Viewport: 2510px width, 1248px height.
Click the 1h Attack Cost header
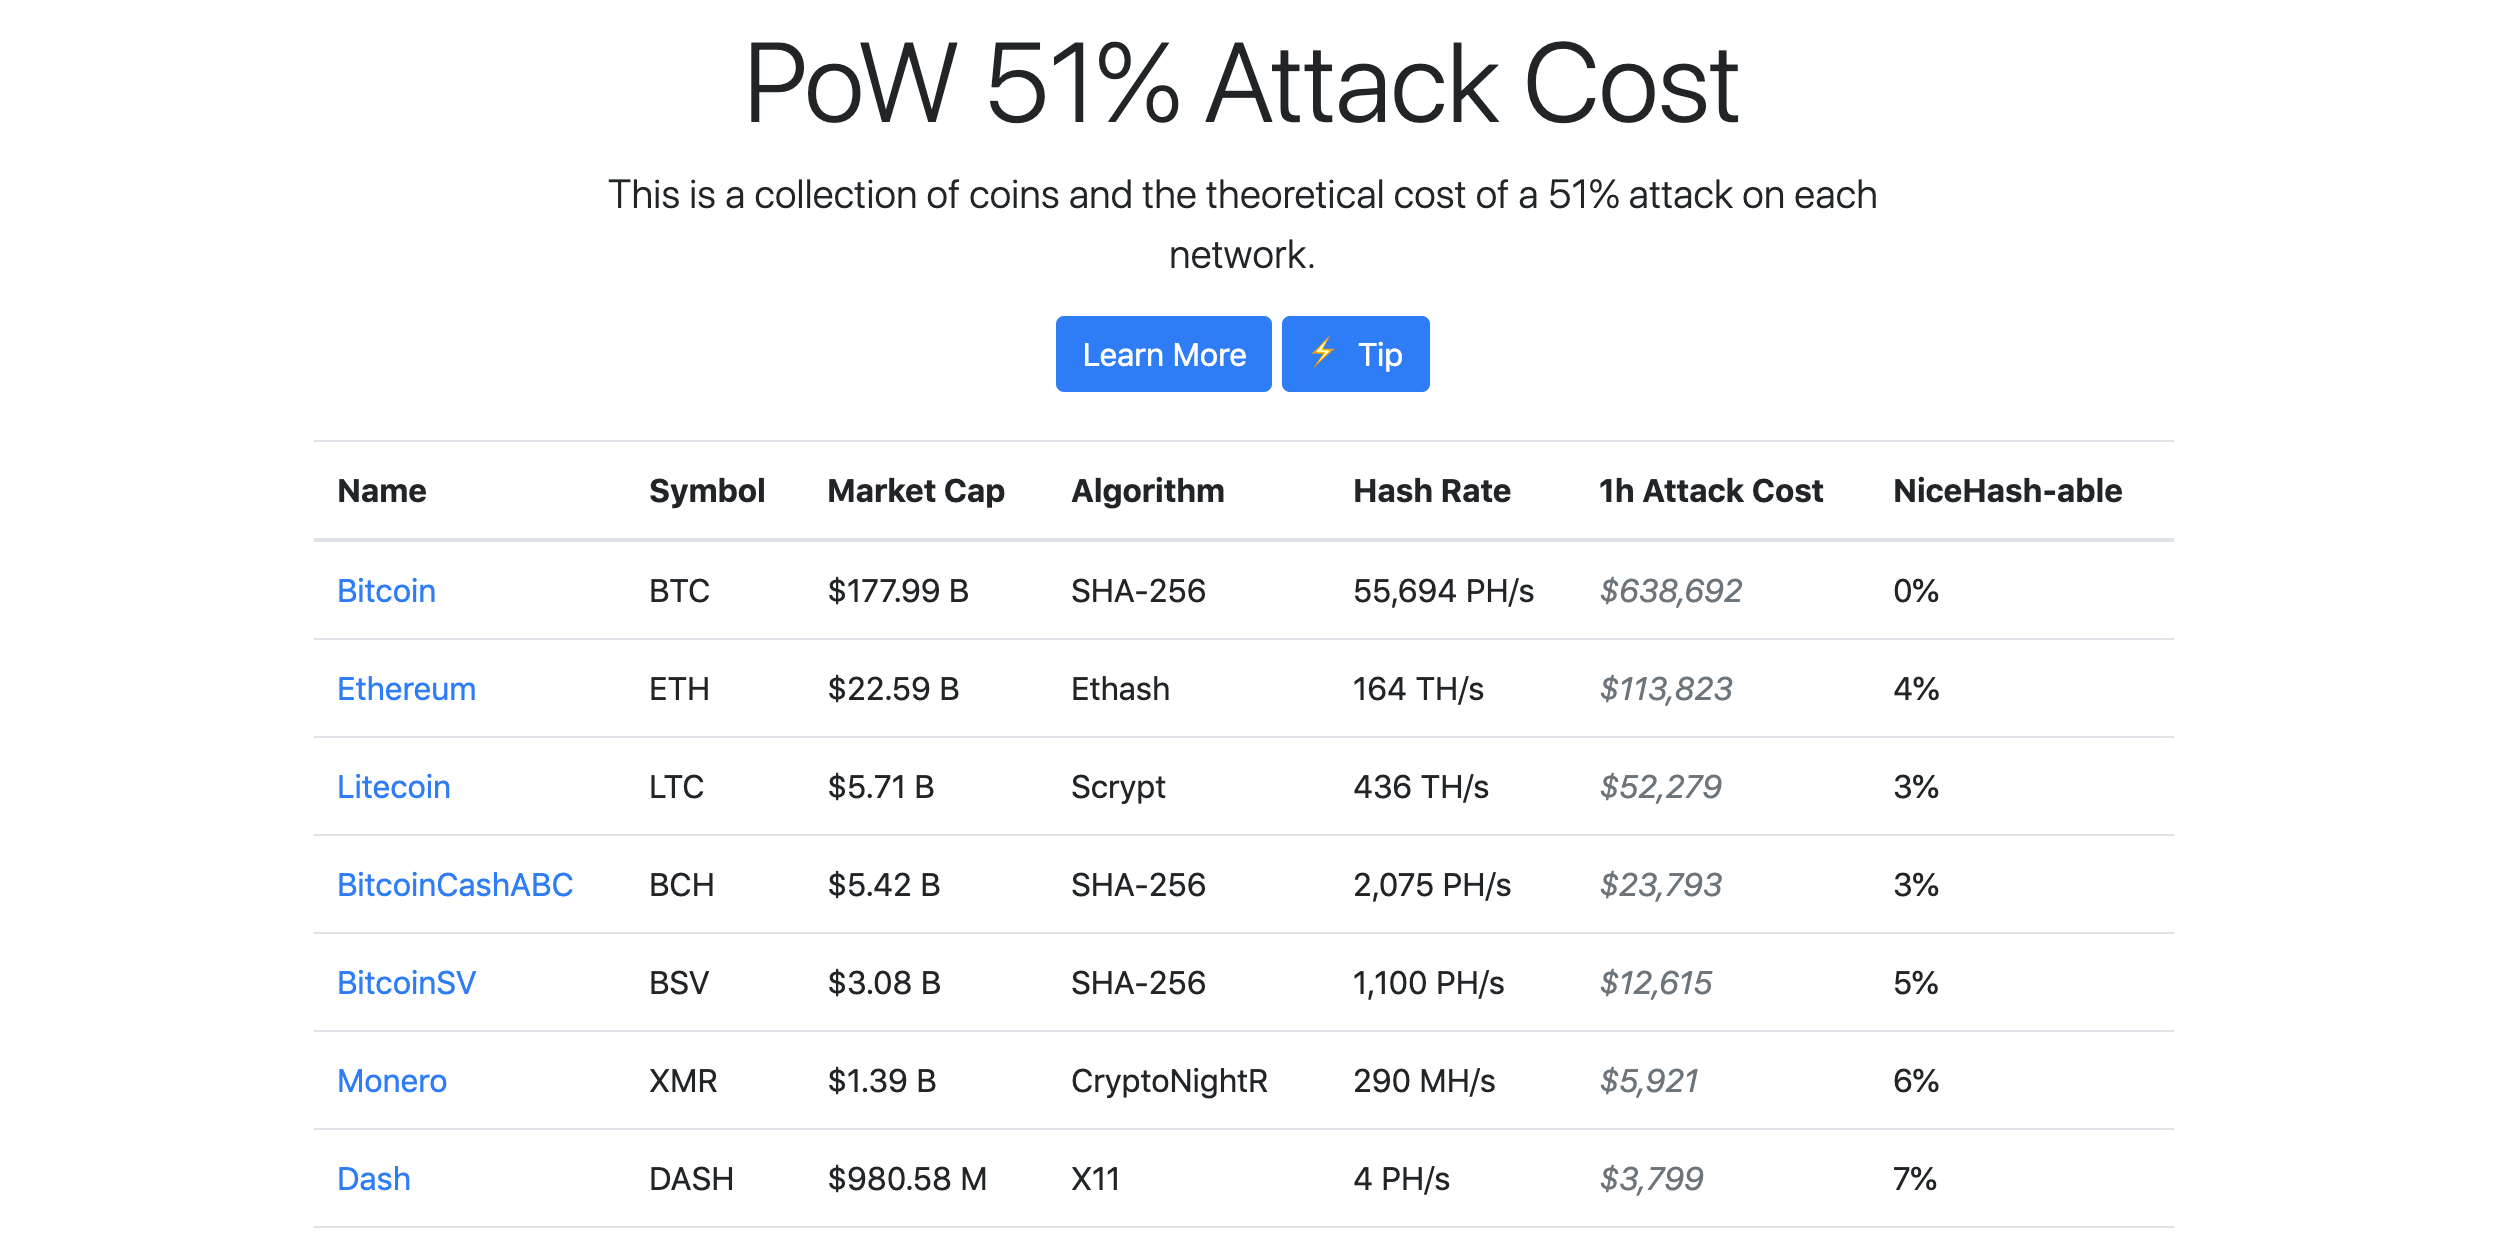1710,491
